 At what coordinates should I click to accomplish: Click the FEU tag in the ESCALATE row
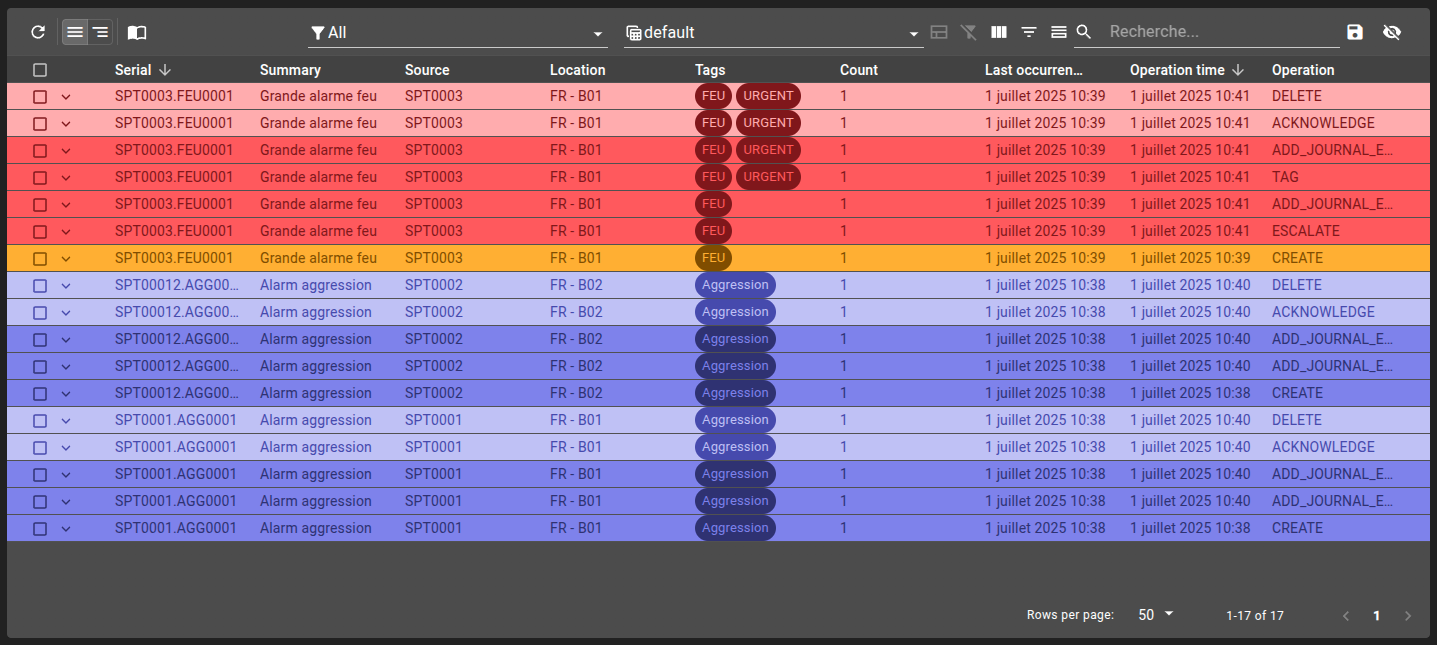tap(713, 231)
